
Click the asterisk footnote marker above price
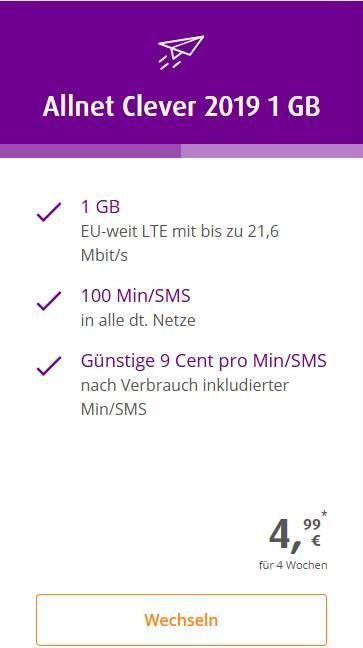click(x=324, y=514)
